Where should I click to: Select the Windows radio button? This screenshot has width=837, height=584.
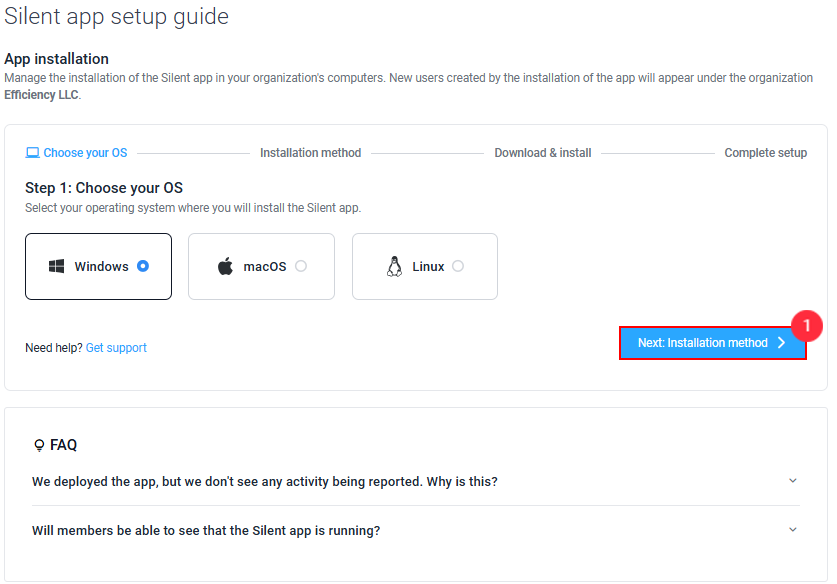(143, 266)
